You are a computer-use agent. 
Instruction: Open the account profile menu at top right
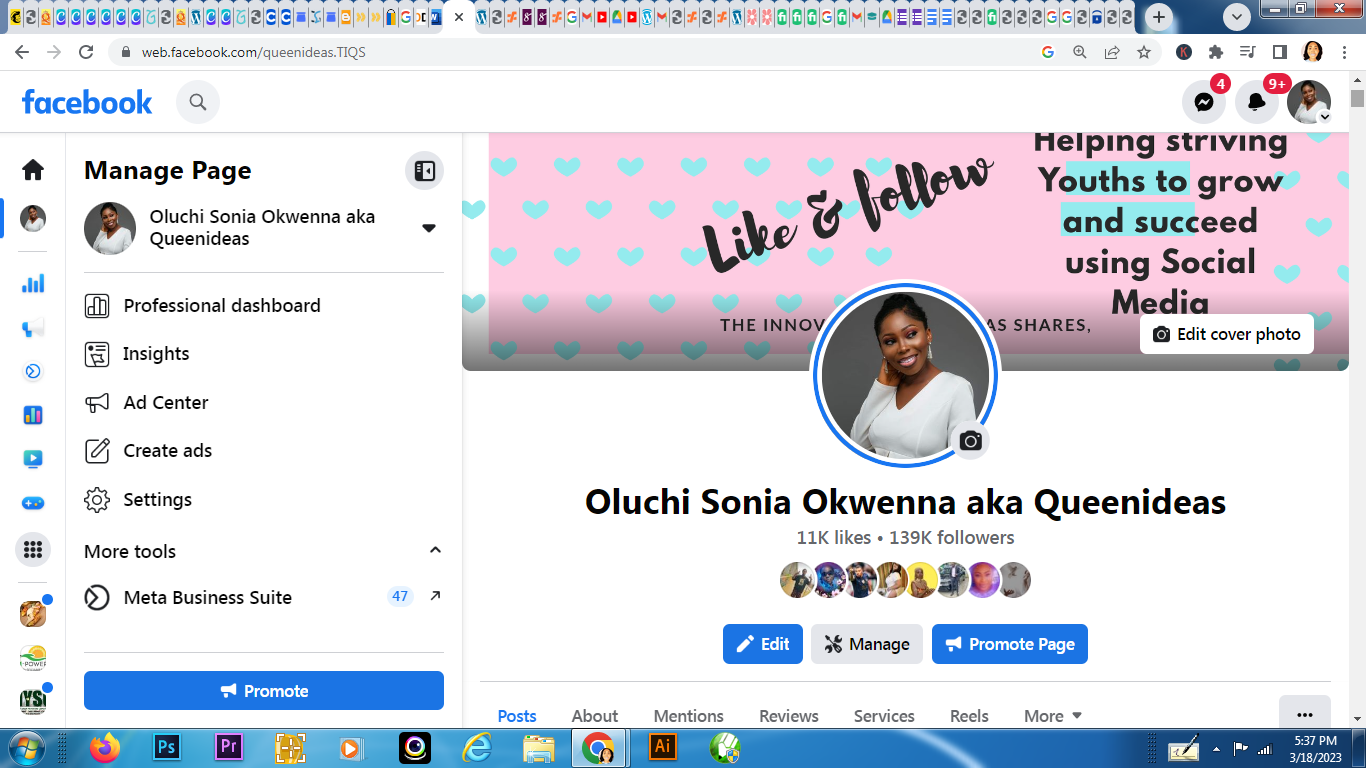click(1309, 102)
